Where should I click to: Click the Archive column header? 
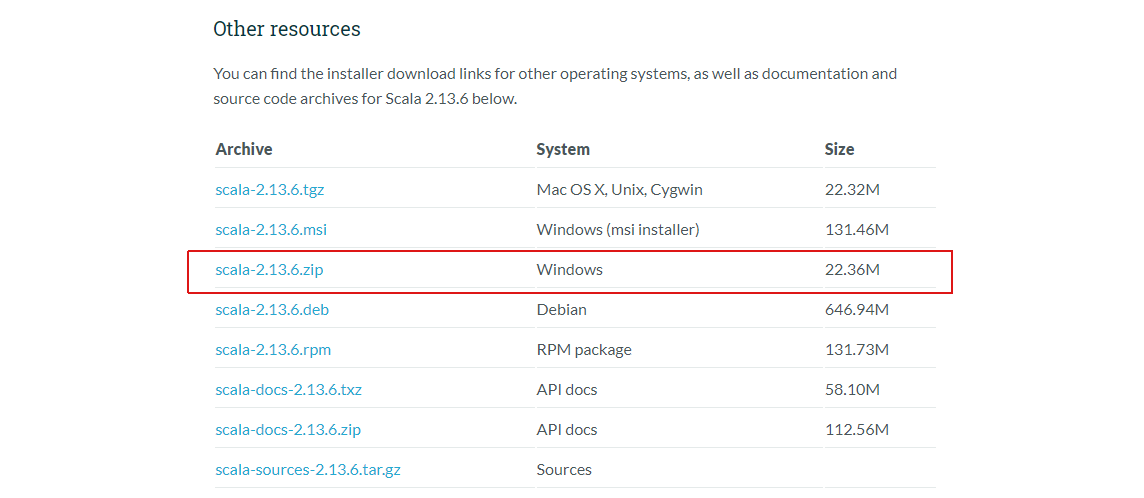point(244,149)
